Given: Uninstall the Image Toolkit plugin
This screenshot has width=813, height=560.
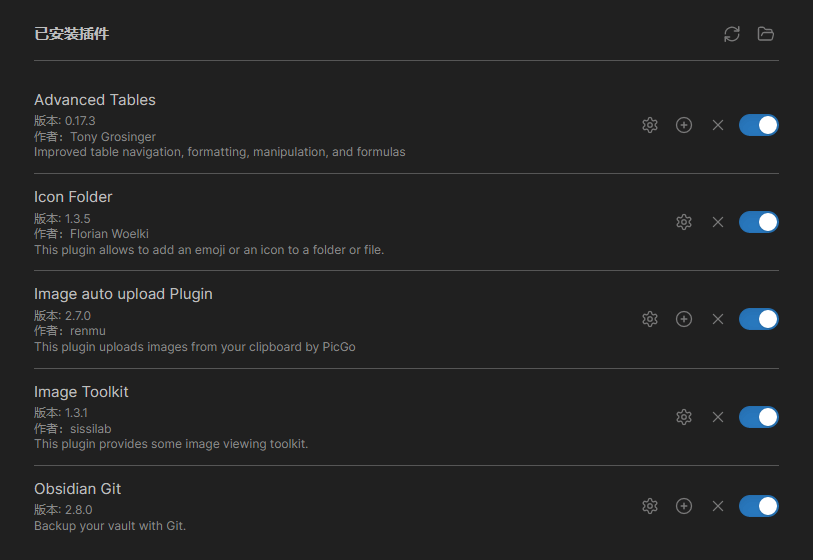Looking at the screenshot, I should pos(718,417).
